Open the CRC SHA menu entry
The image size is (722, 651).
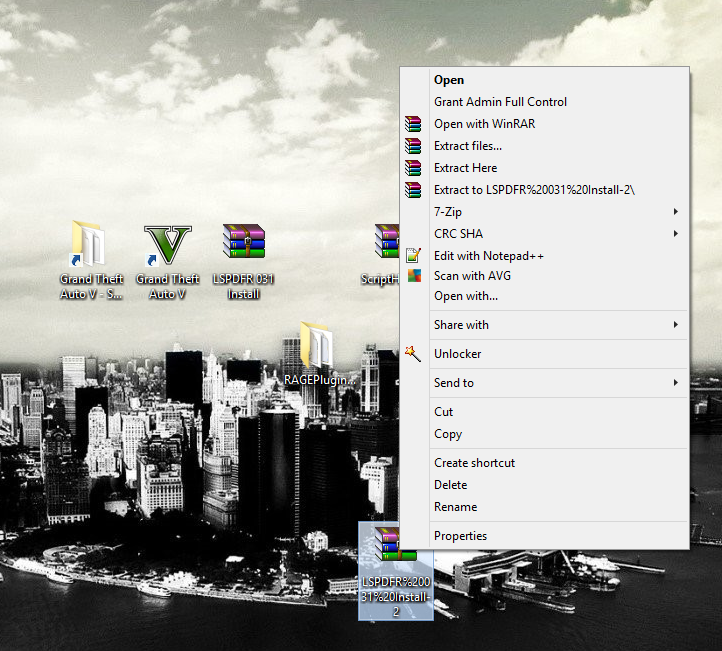(544, 234)
